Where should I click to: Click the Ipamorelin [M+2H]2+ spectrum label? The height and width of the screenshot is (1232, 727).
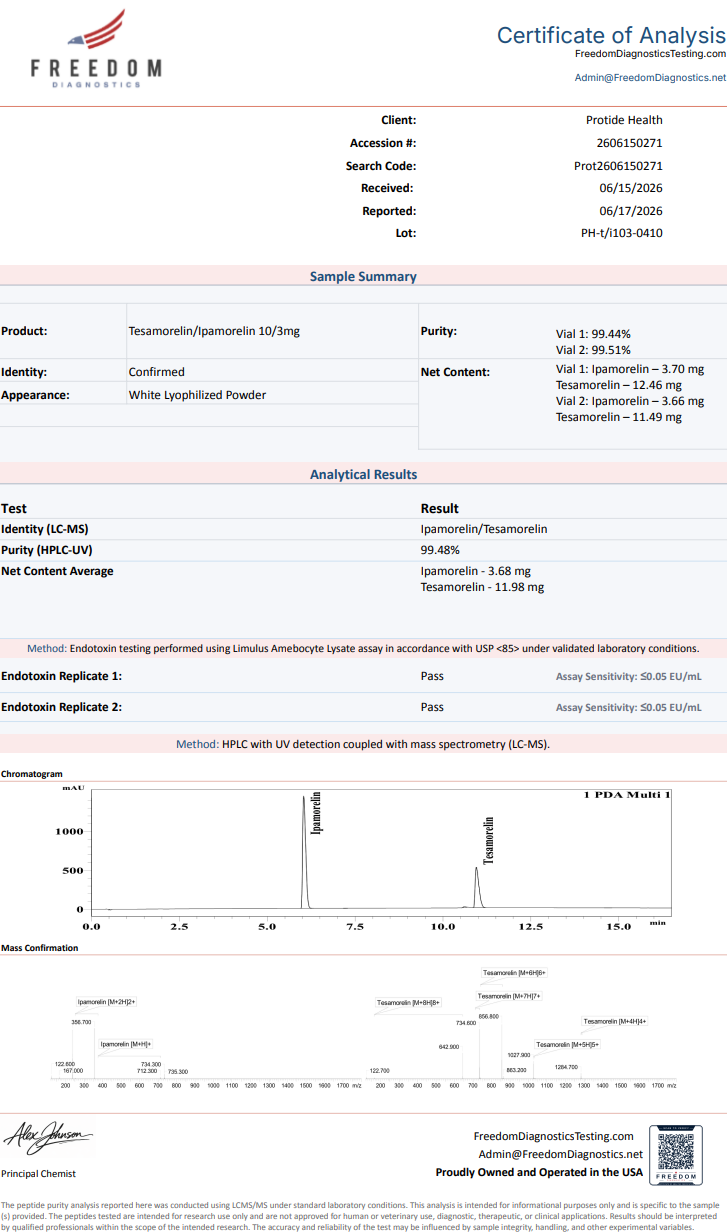pyautogui.click(x=106, y=1001)
